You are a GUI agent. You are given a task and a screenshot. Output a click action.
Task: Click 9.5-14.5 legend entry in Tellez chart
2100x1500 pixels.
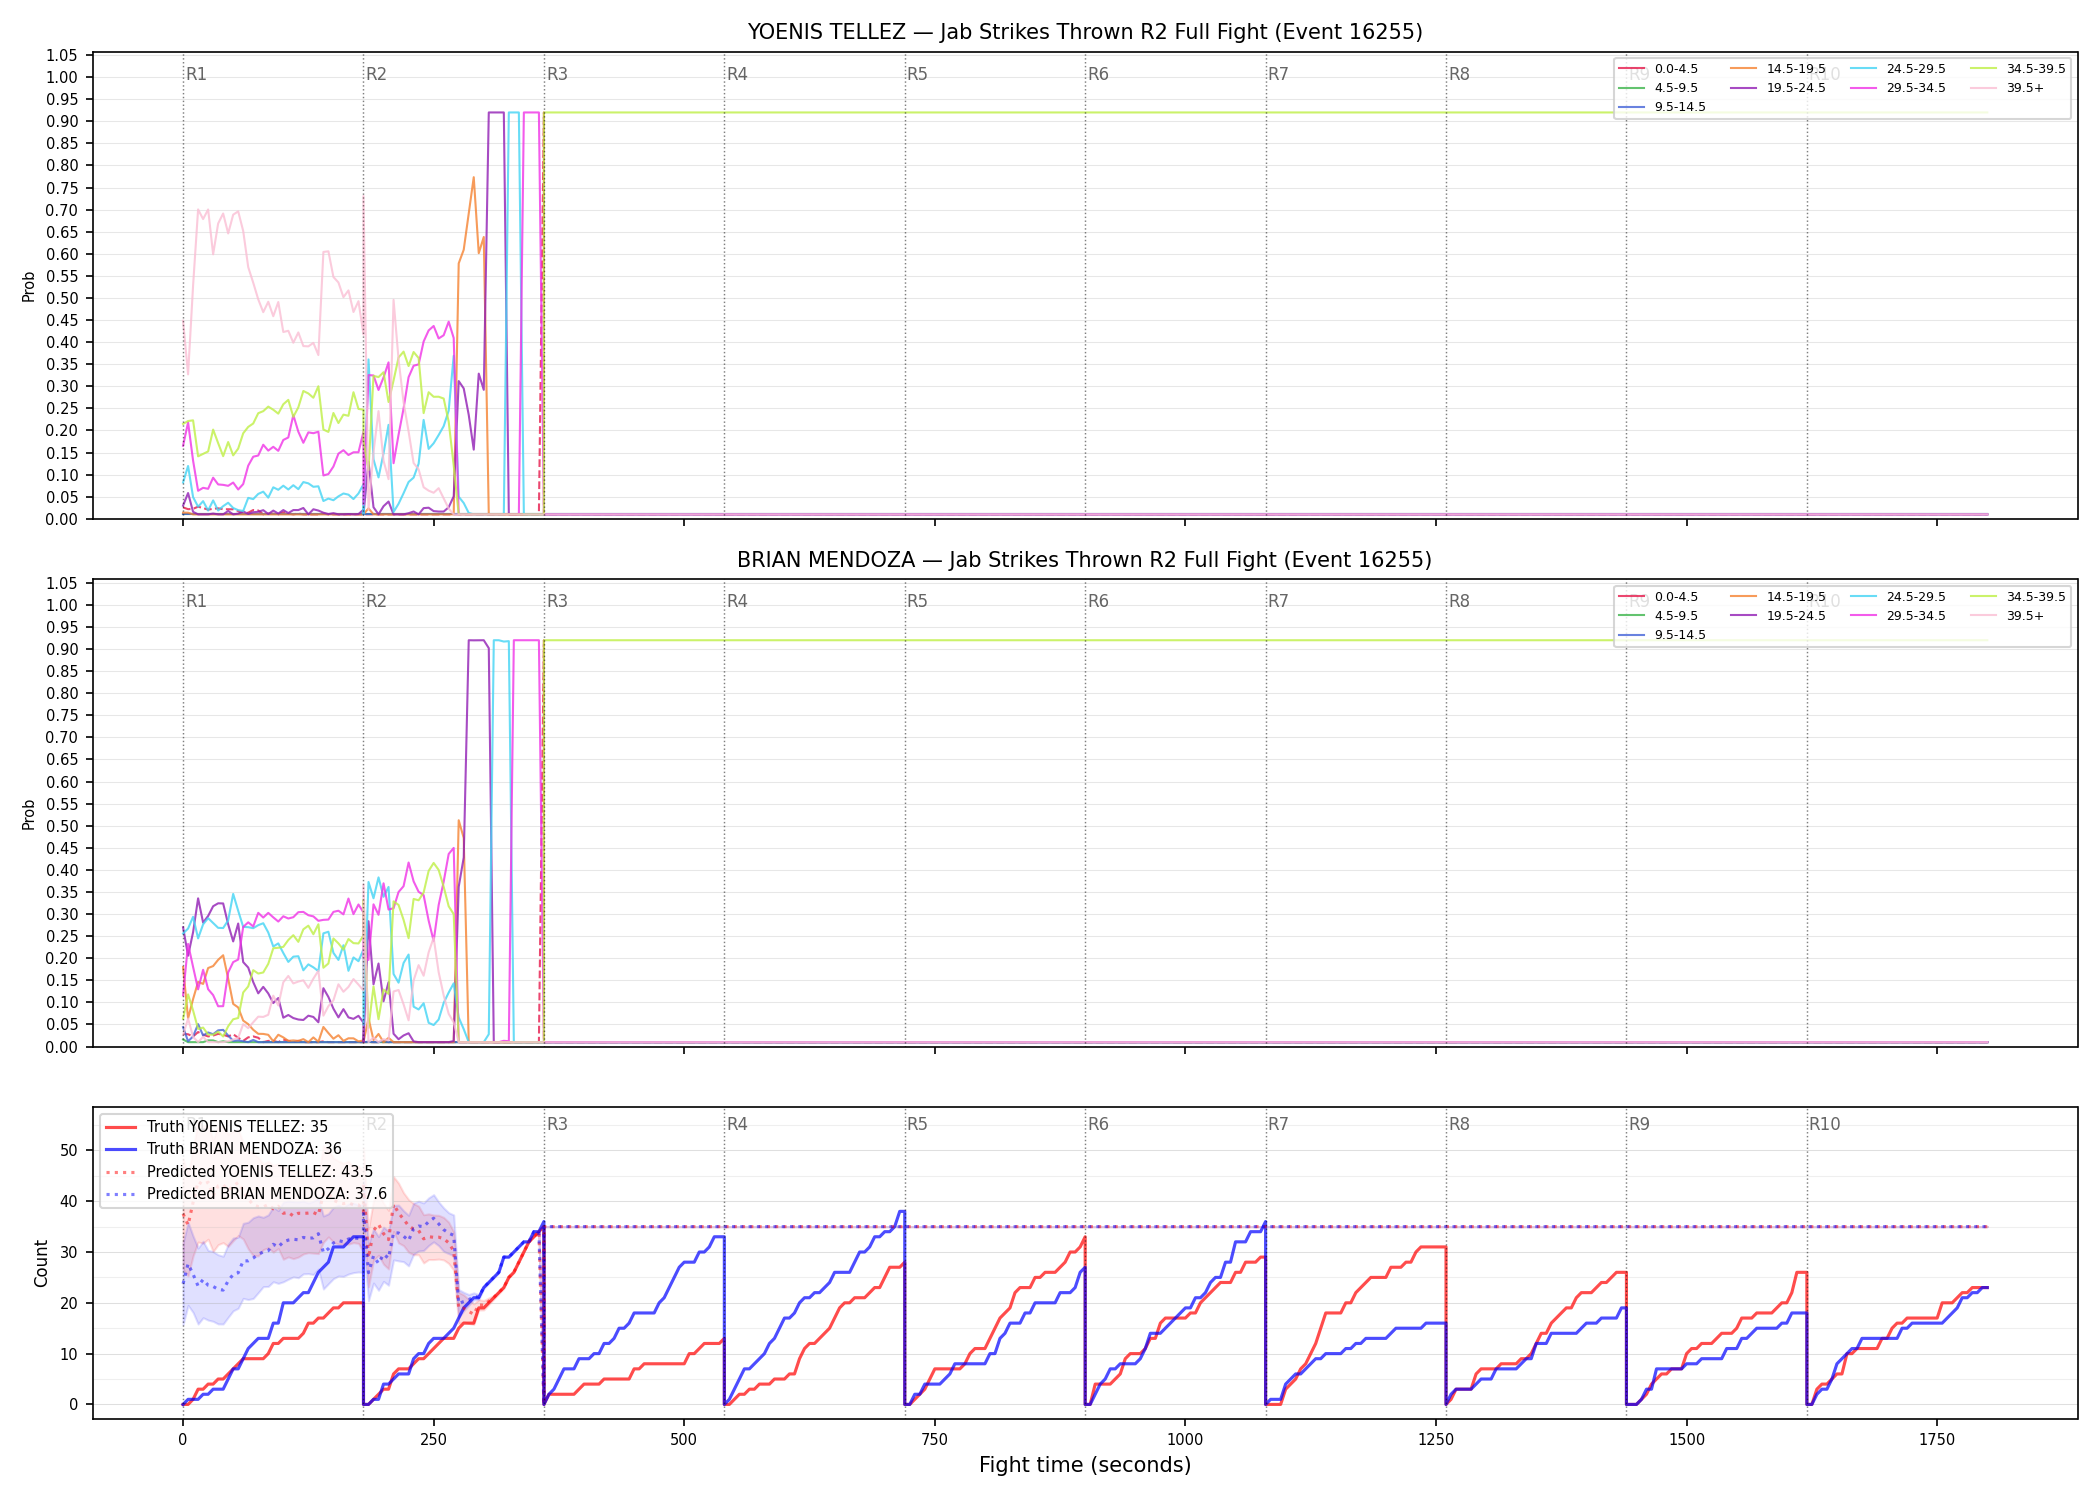point(1662,107)
